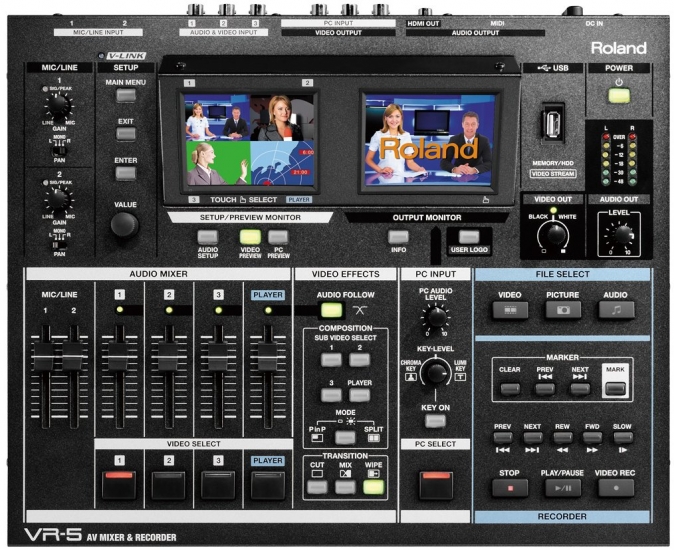Toggle the POWER button
This screenshot has height=550, width=674.
[x=619, y=95]
